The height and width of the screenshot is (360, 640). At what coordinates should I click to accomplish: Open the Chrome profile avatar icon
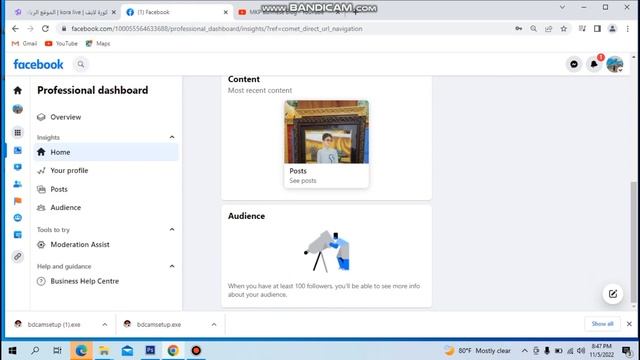(612, 29)
